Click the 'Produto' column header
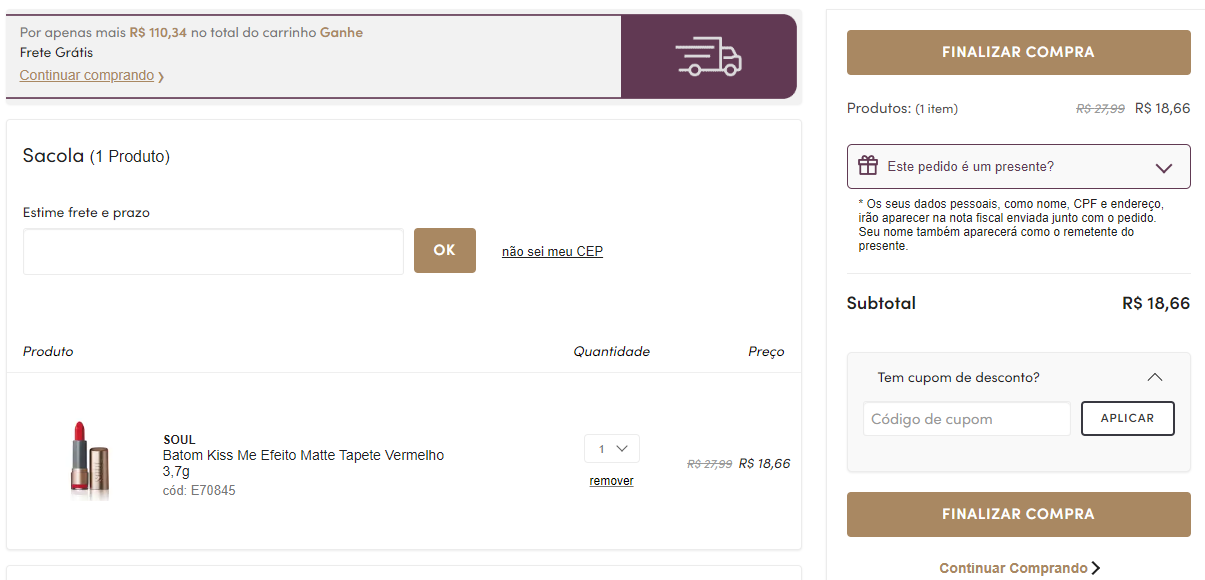Image resolution: width=1205 pixels, height=580 pixels. [x=48, y=351]
